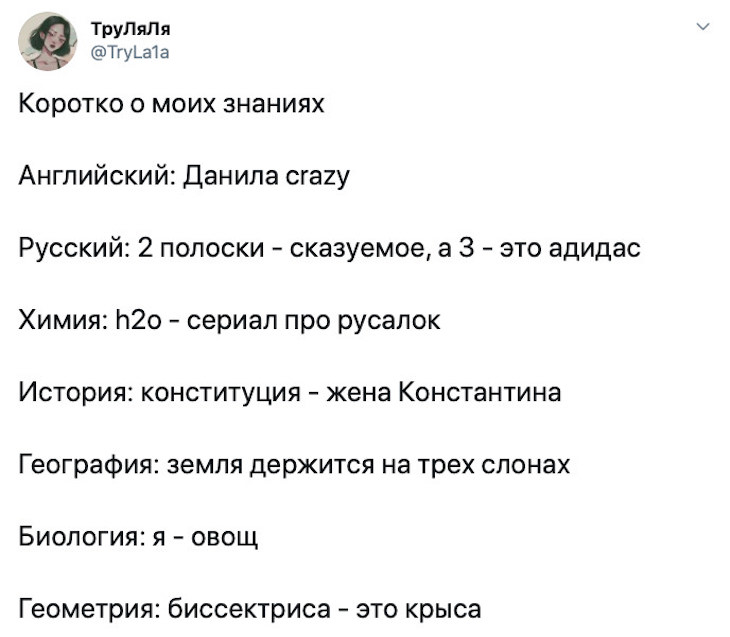Click the 'Химия:' subject label
Viewport: 730px width, 637px height.
tap(63, 320)
